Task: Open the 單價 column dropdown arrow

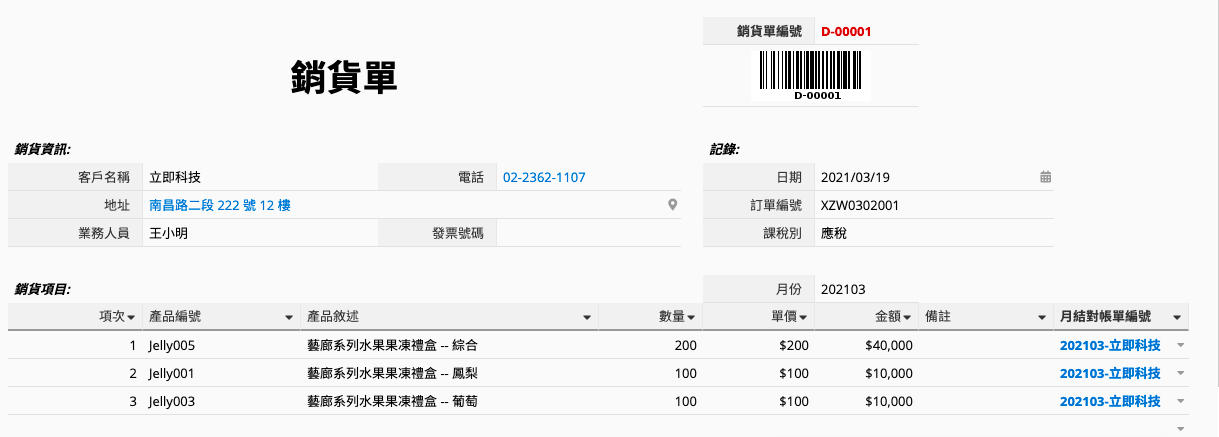Action: click(802, 317)
